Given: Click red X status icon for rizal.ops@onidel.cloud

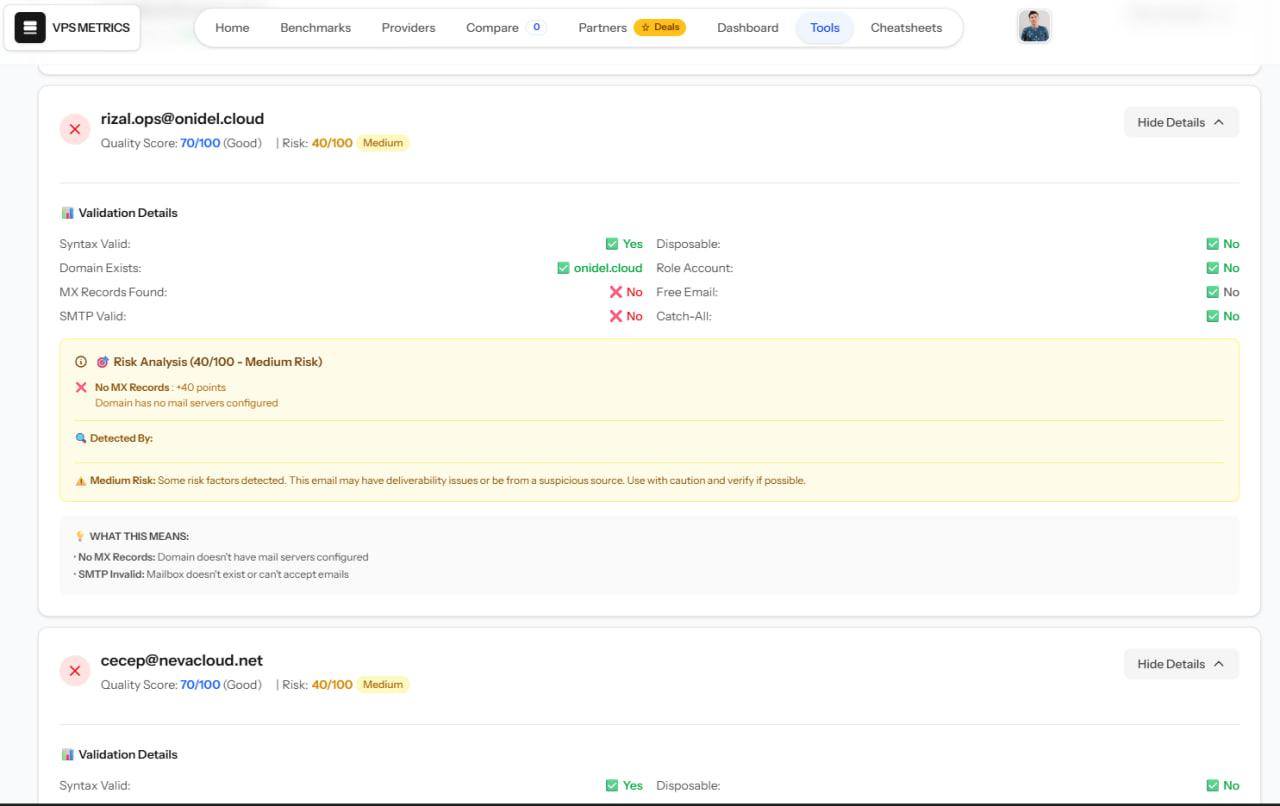Looking at the screenshot, I should pos(75,129).
